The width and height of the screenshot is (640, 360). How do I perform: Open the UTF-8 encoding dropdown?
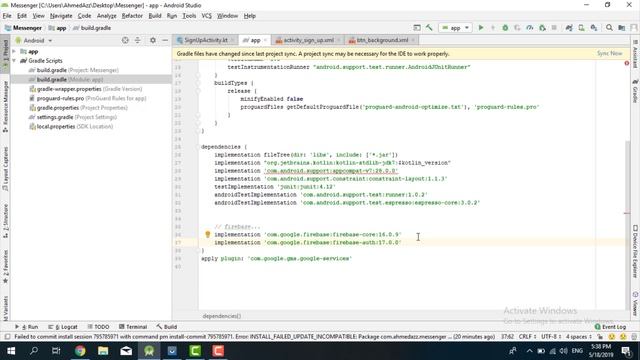pyautogui.click(x=551, y=337)
